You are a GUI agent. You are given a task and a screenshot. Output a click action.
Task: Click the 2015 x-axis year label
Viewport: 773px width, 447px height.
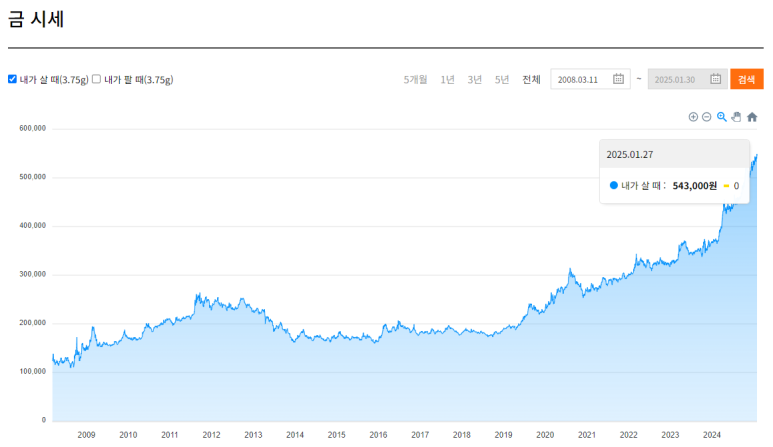(x=337, y=435)
